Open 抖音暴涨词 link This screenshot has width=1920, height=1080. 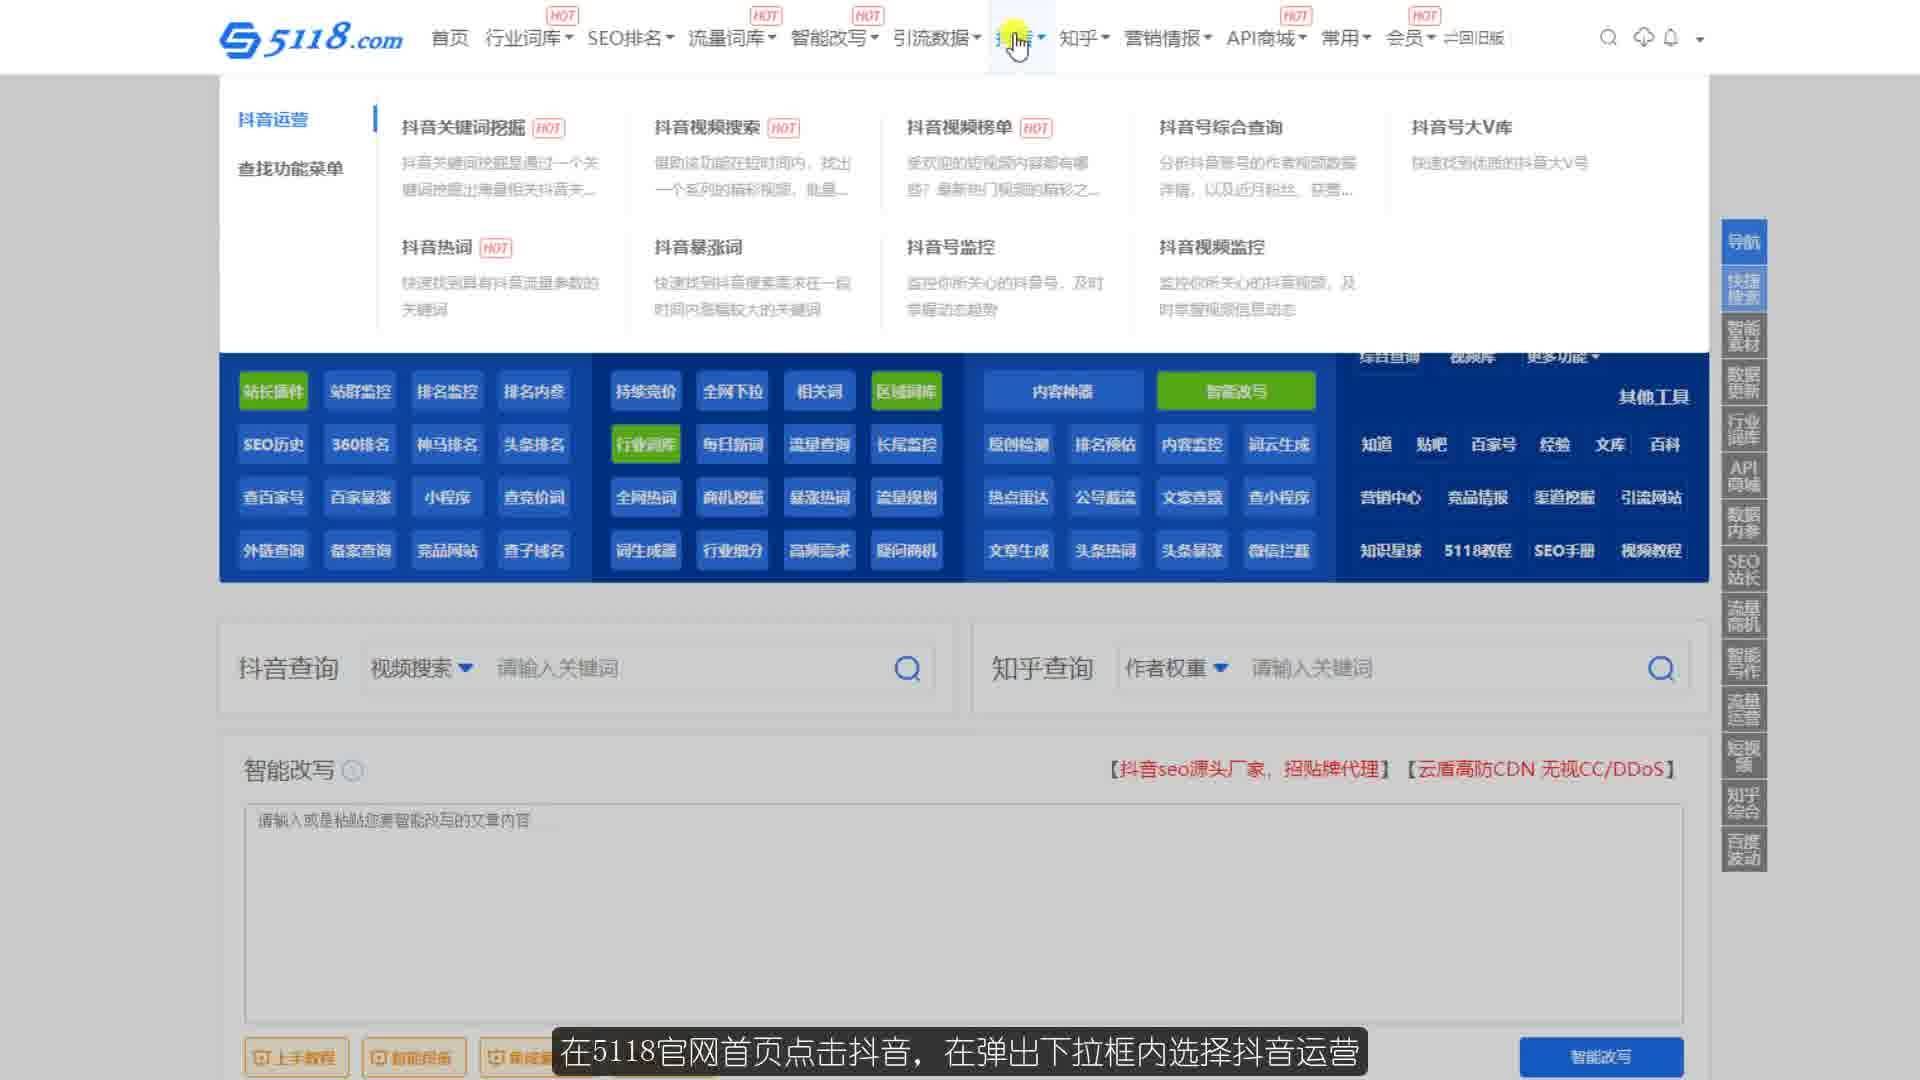point(698,247)
